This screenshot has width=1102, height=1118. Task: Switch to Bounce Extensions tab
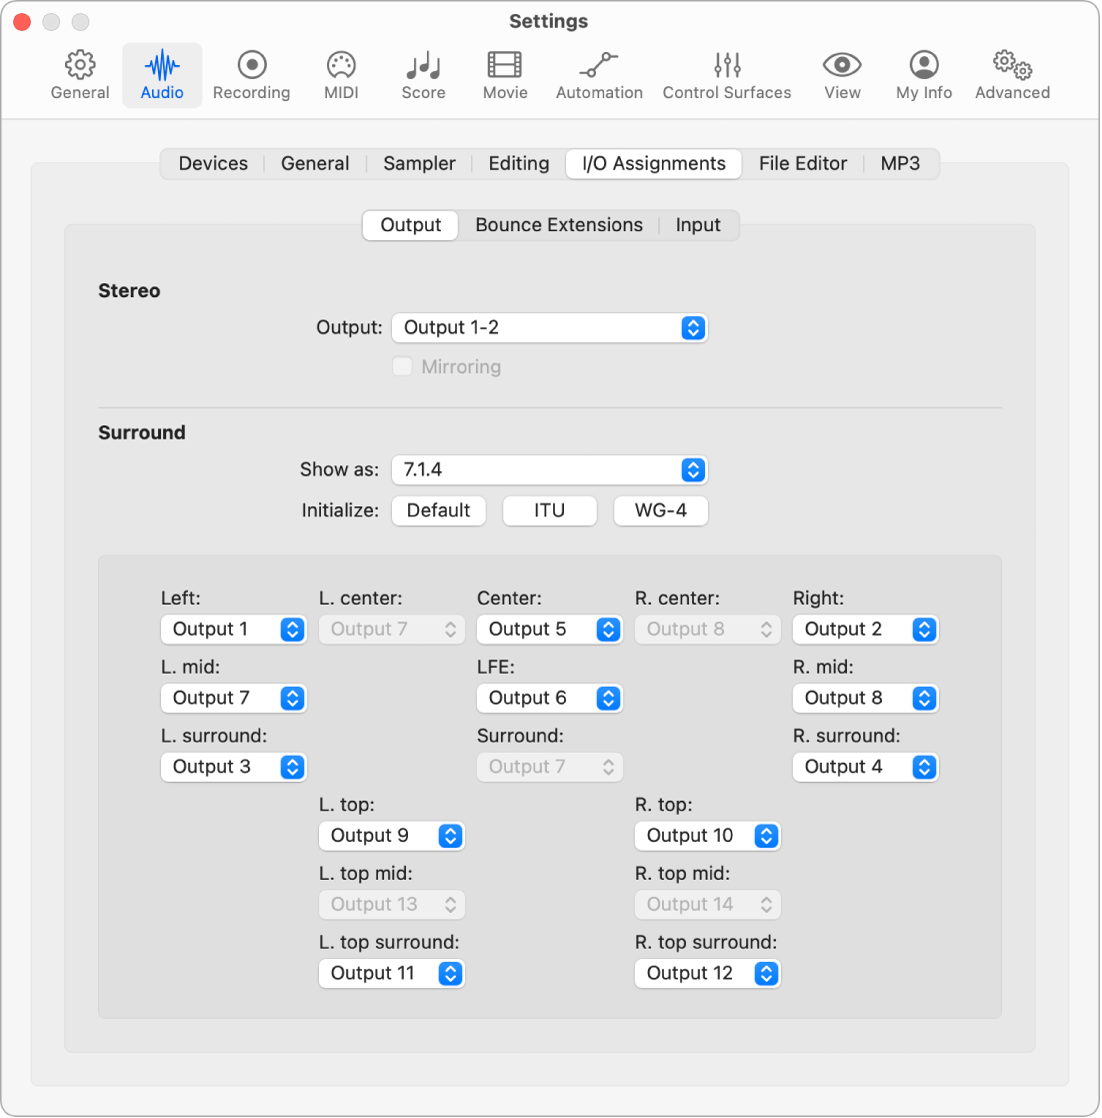coord(559,225)
